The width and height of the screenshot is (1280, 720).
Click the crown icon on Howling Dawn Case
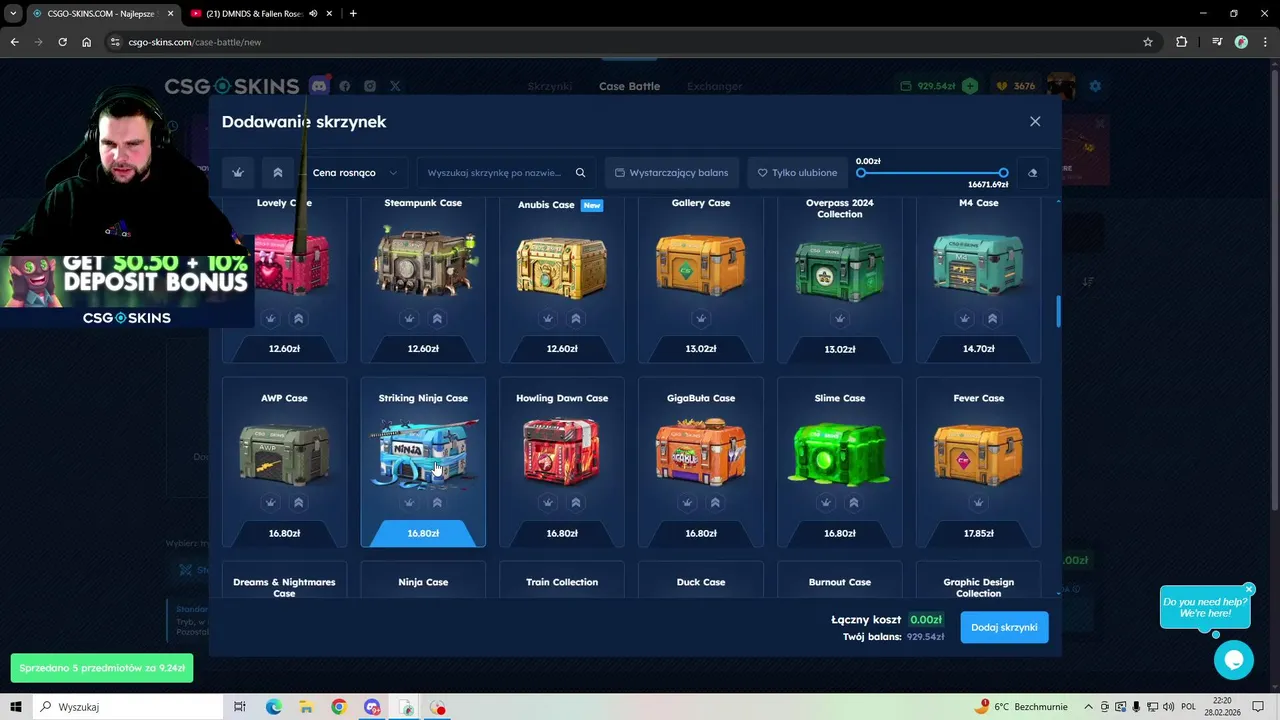pos(548,502)
